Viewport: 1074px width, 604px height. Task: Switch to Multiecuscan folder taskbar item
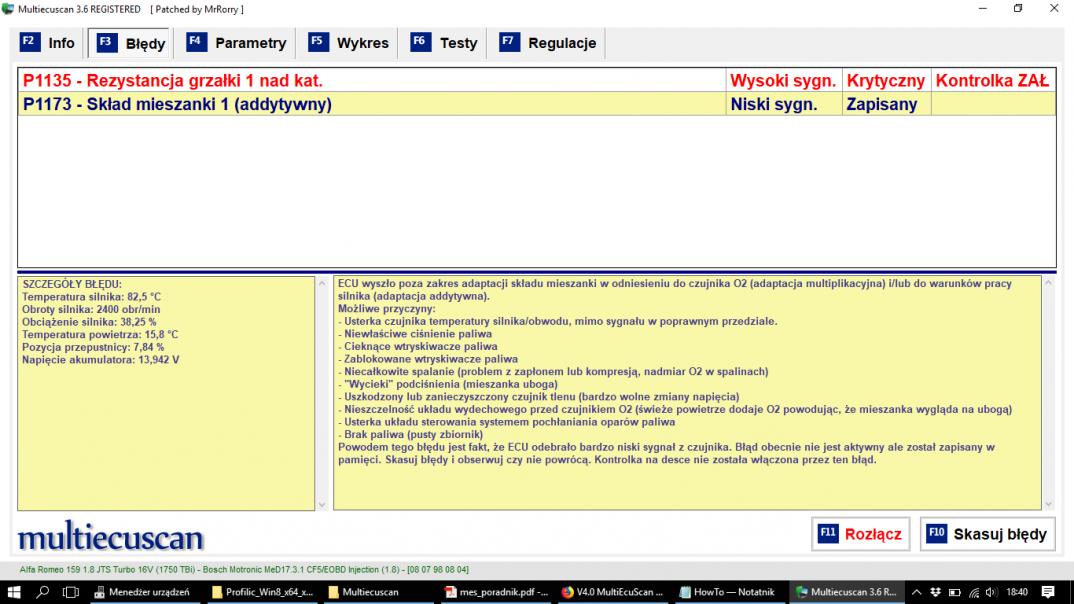click(378, 592)
